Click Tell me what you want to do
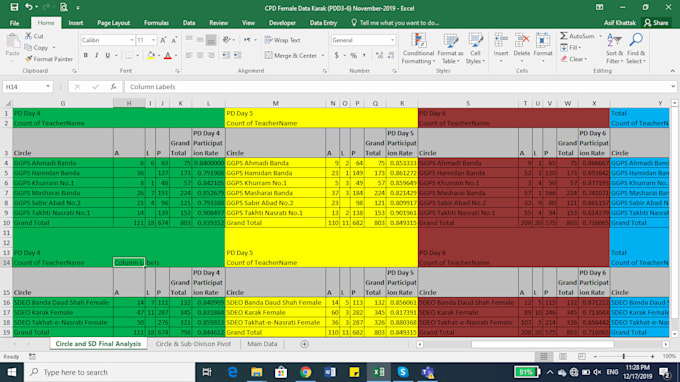680x382 pixels. coord(395,23)
